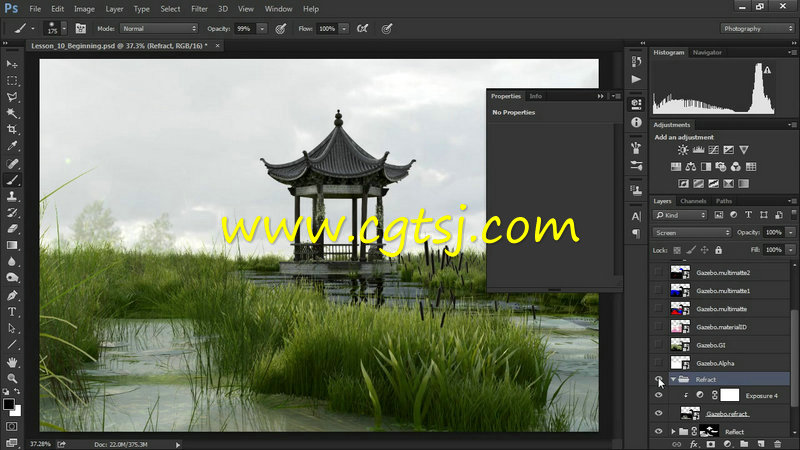Select the Blur tool
The width and height of the screenshot is (800, 450).
click(12, 261)
